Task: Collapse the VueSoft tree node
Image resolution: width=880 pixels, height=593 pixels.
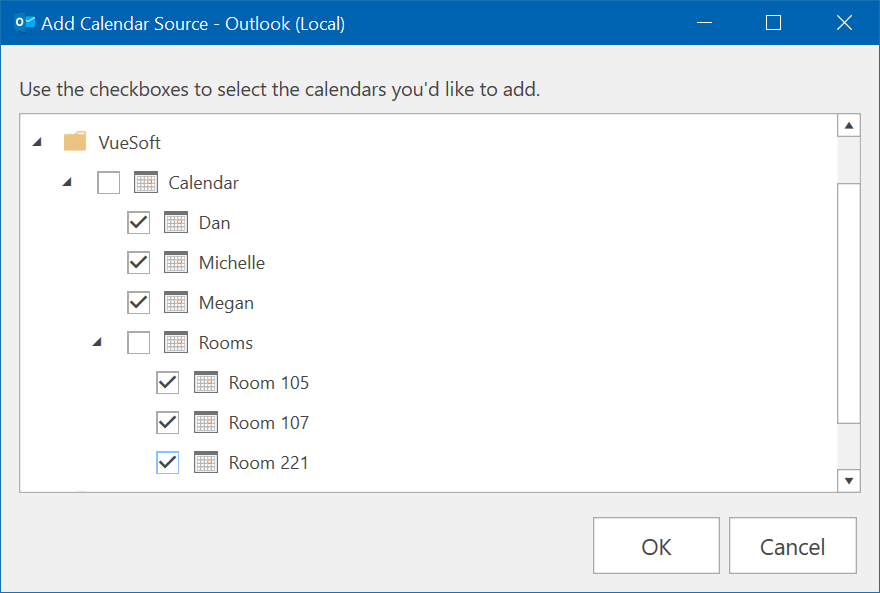Action: pos(38,142)
